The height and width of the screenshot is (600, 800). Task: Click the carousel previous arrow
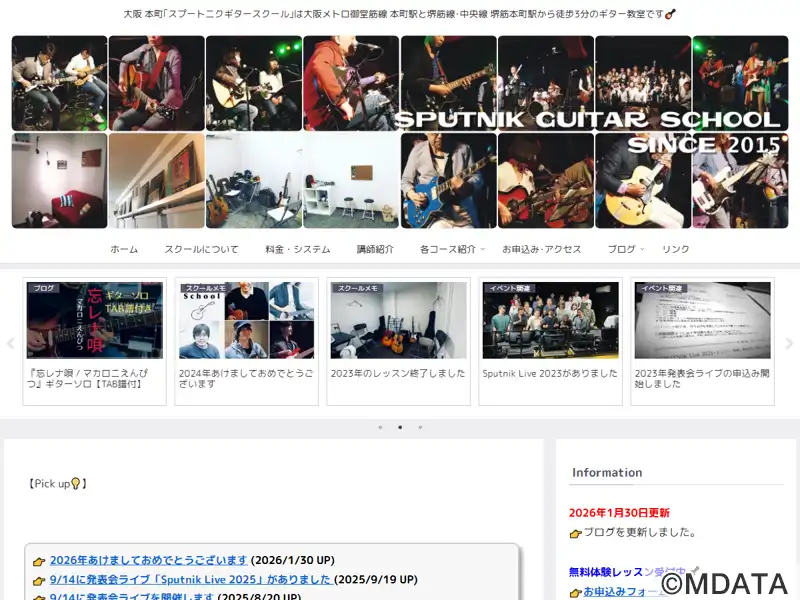[x=10, y=343]
